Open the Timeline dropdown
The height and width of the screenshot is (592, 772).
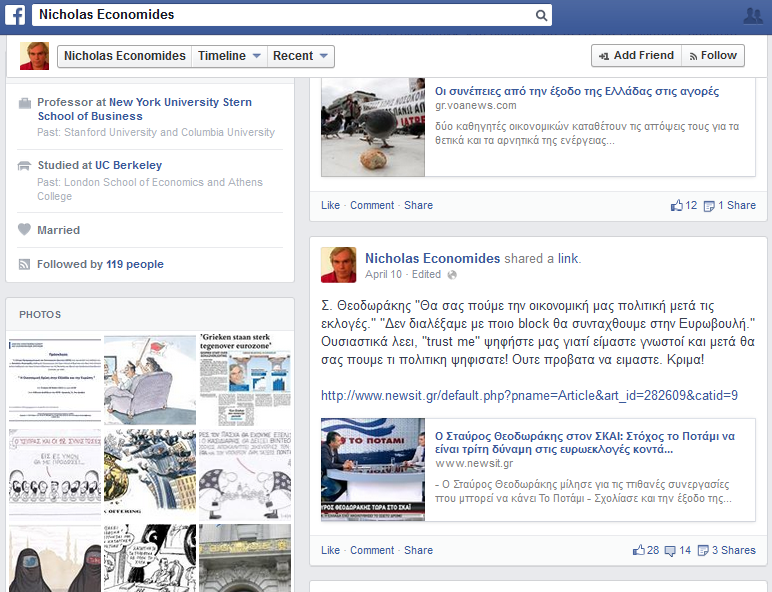(x=230, y=56)
